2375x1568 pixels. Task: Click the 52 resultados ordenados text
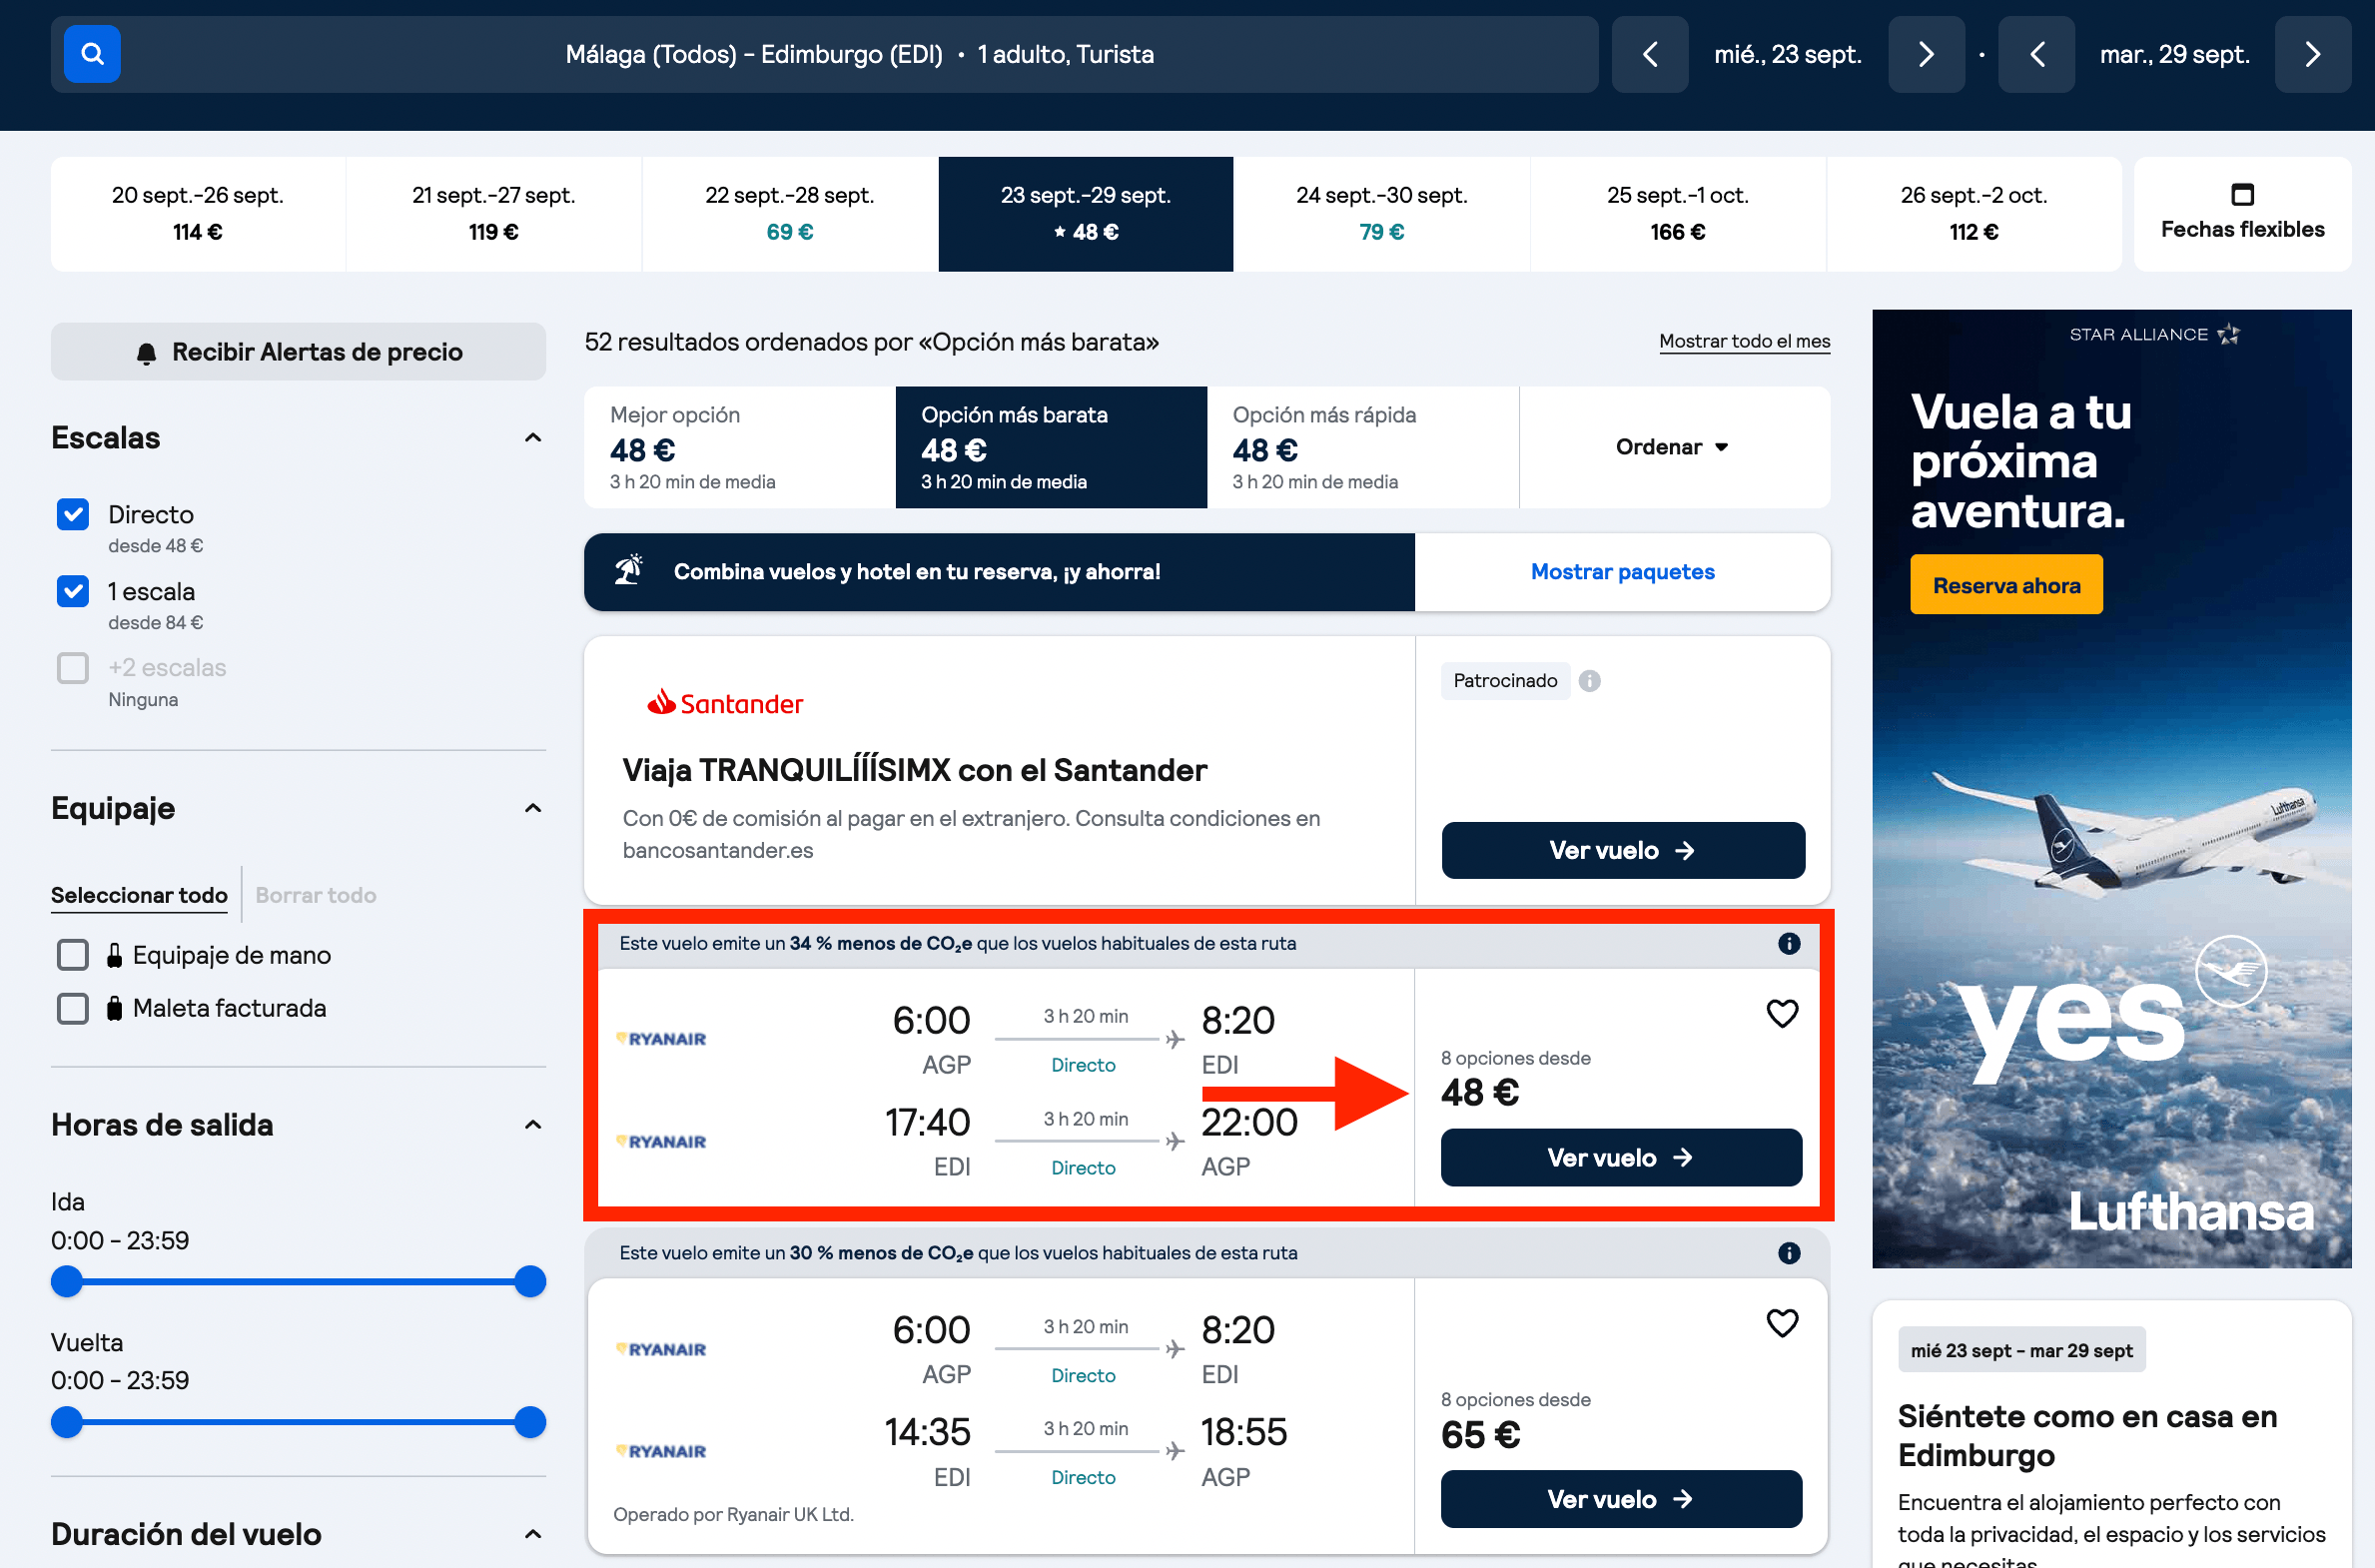pos(871,342)
